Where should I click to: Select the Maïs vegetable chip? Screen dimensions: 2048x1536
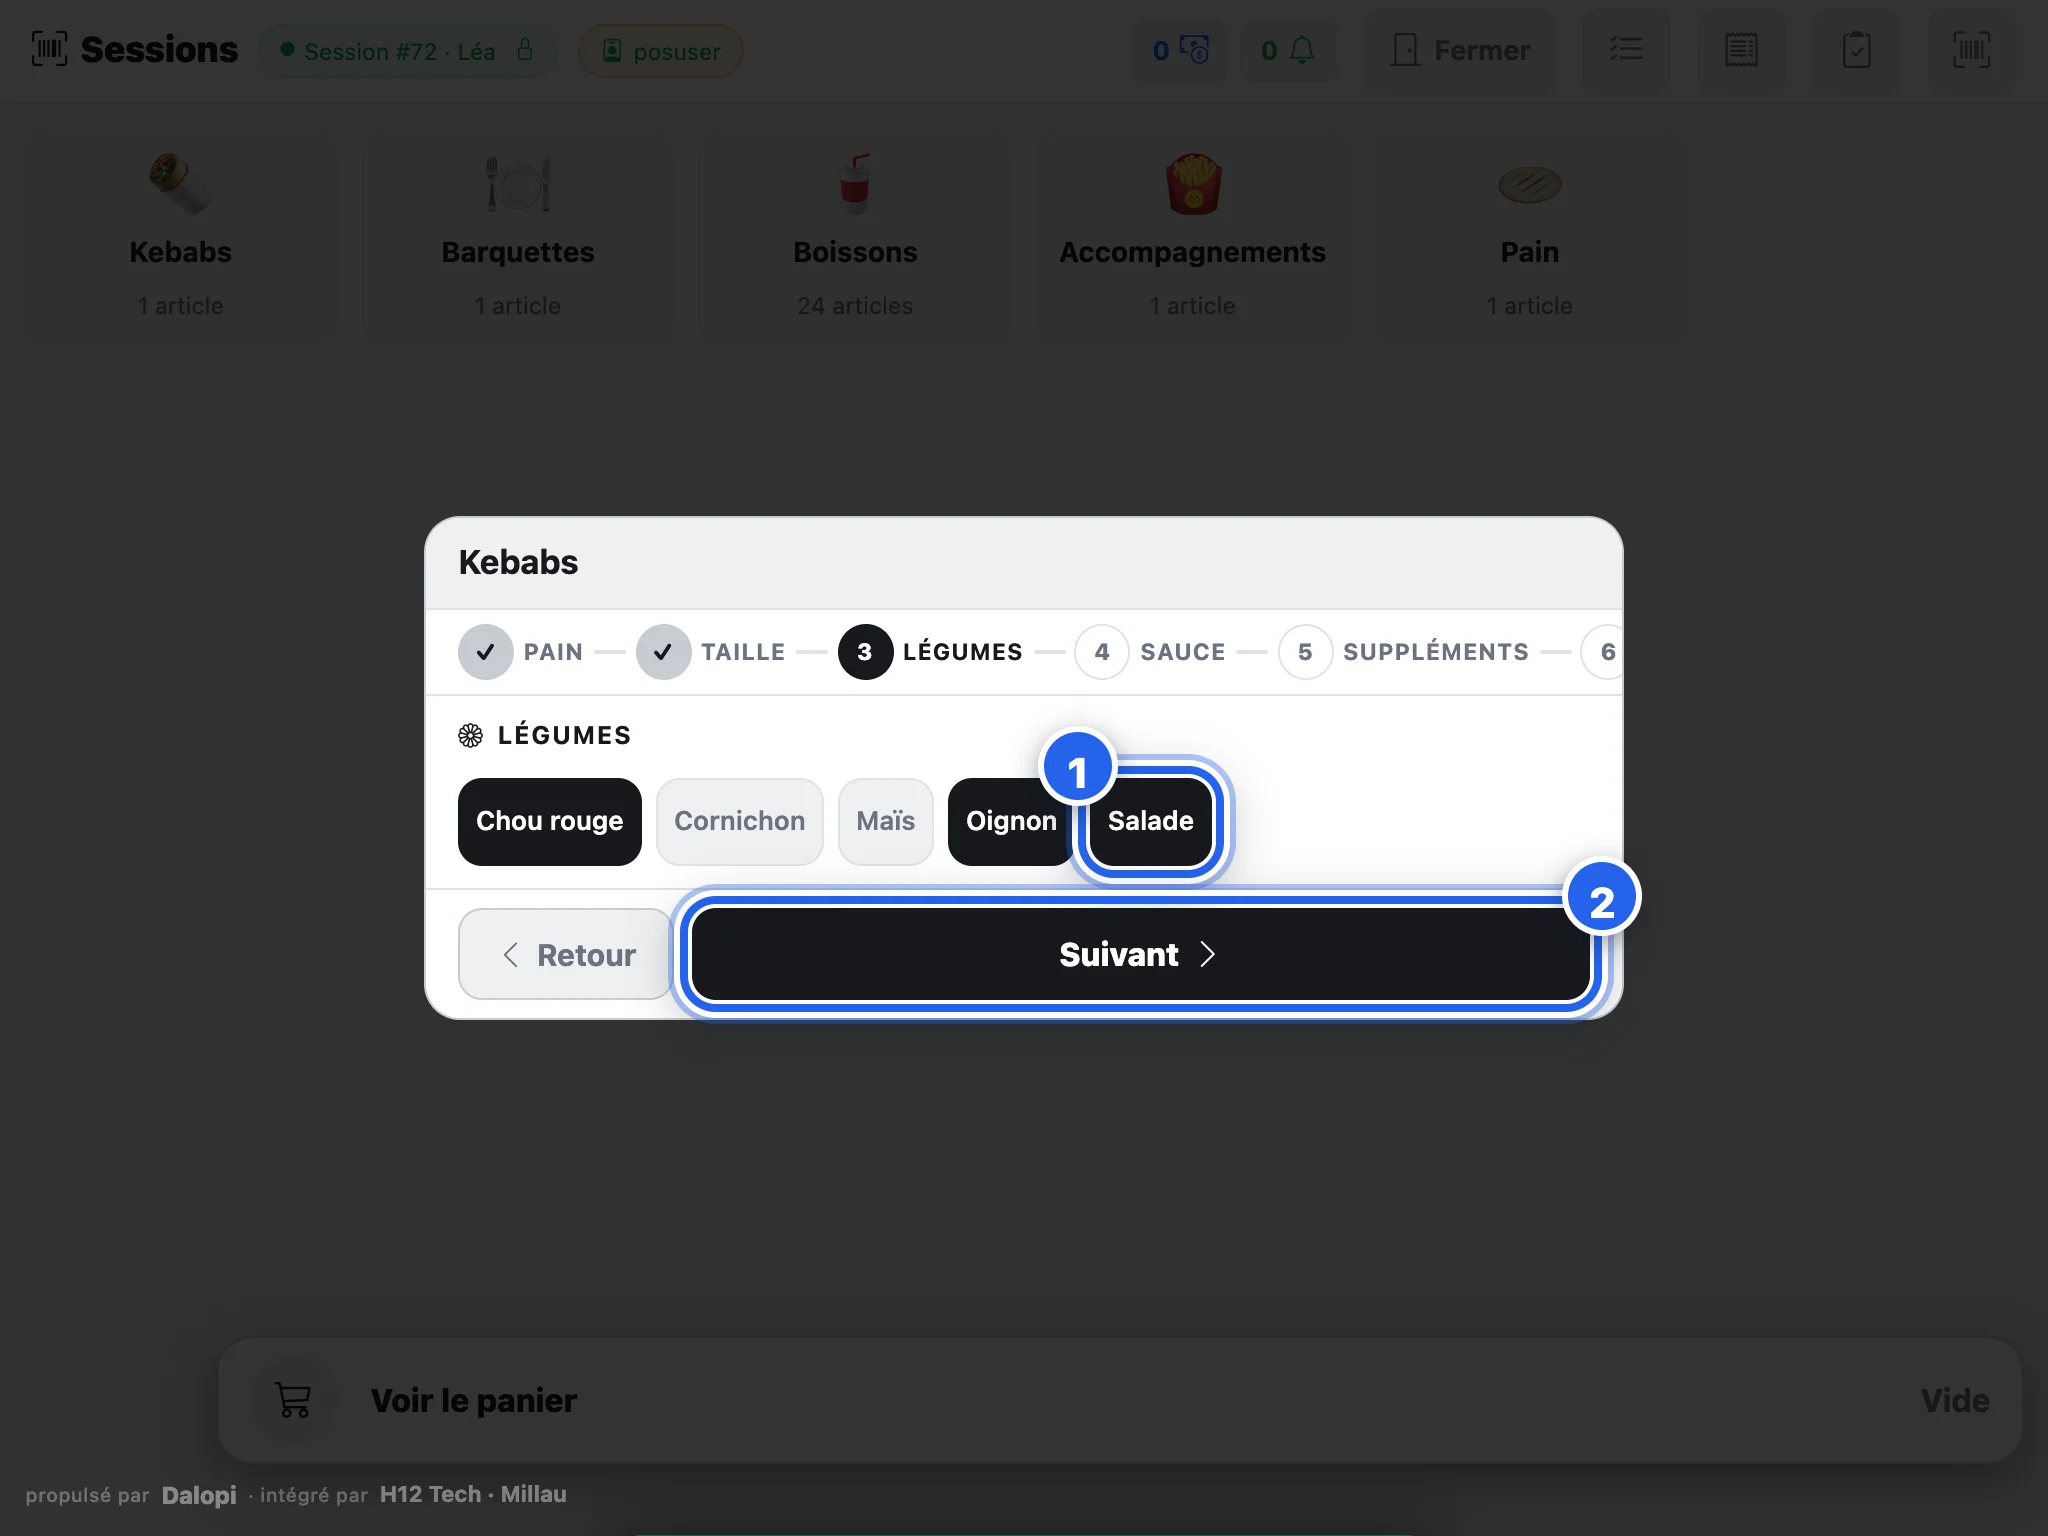885,821
